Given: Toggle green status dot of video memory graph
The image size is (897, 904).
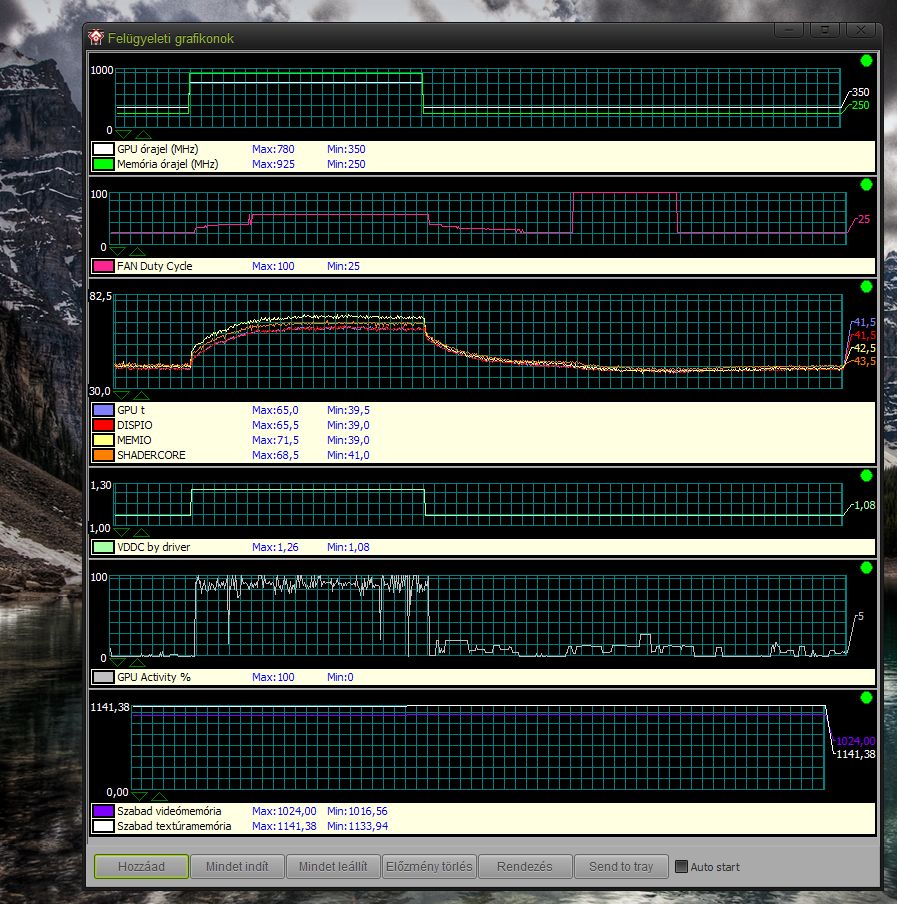Looking at the screenshot, I should (866, 698).
